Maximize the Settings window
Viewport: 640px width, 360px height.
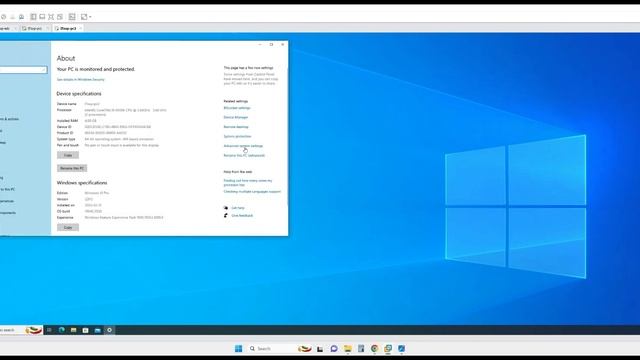click(271, 44)
